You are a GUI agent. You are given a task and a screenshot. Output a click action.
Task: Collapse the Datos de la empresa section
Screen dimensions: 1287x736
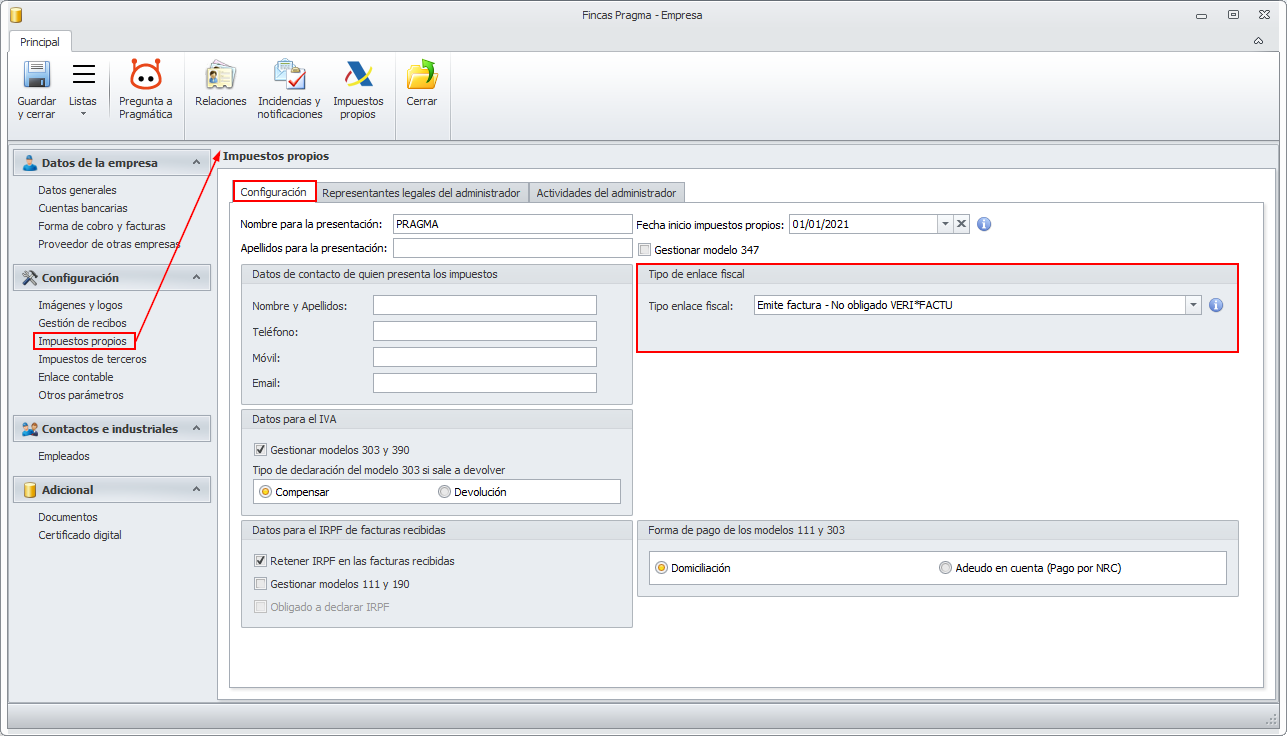(x=196, y=163)
